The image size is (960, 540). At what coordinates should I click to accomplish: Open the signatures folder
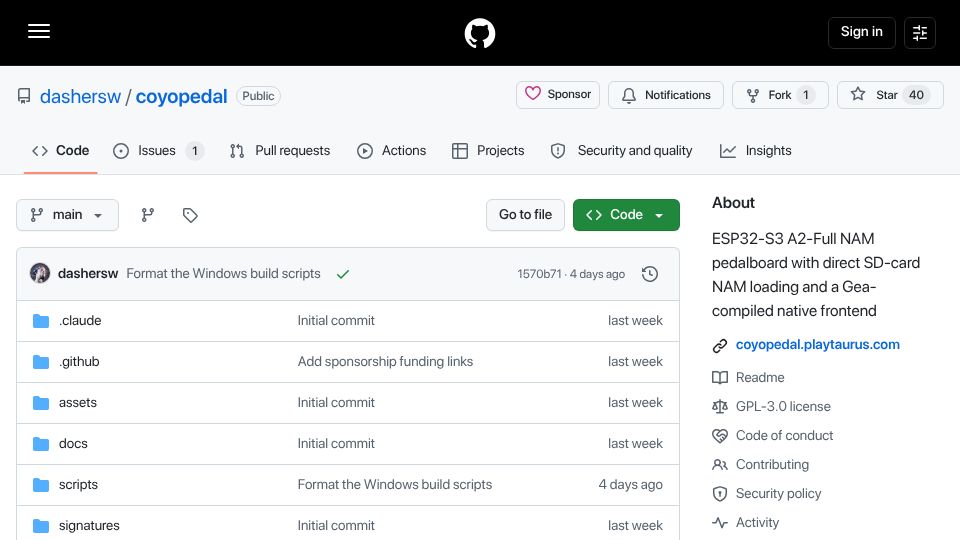pos(89,526)
